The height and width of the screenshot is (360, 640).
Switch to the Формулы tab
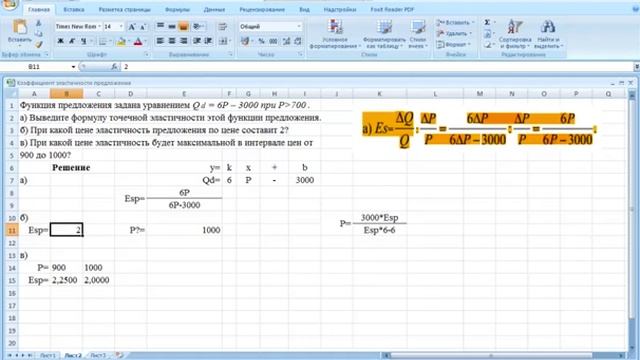point(177,9)
